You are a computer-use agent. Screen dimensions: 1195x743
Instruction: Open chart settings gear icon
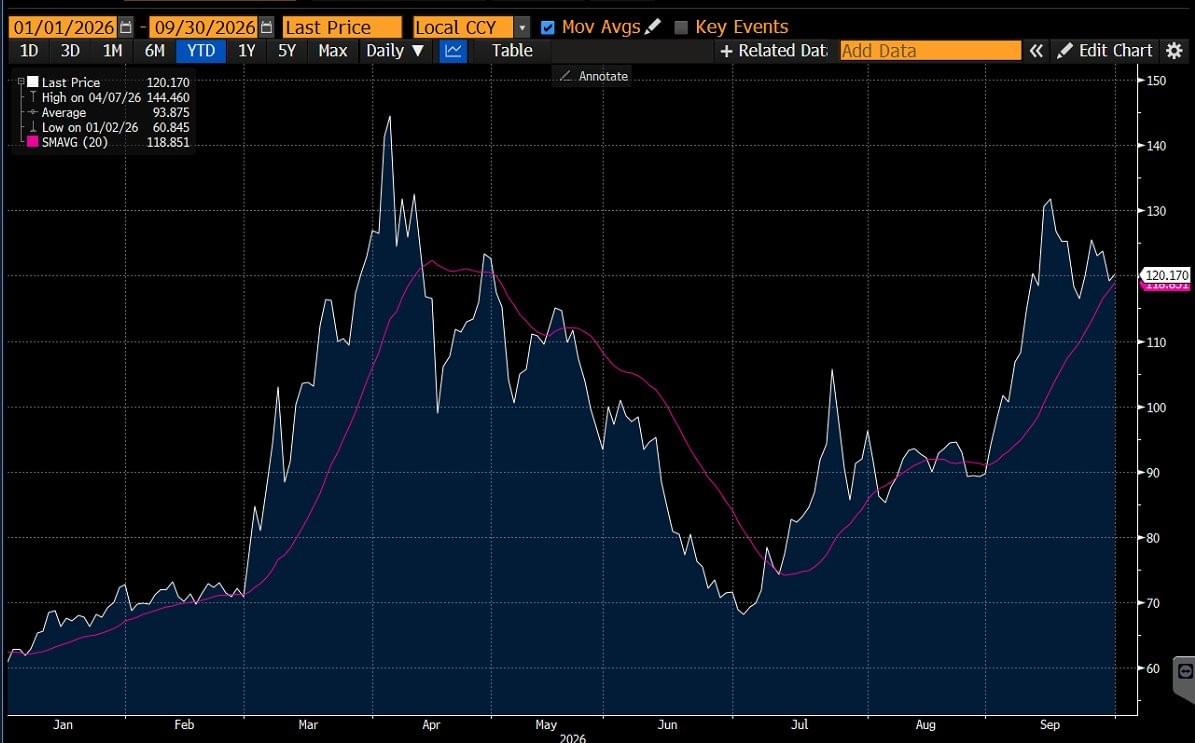[1174, 51]
